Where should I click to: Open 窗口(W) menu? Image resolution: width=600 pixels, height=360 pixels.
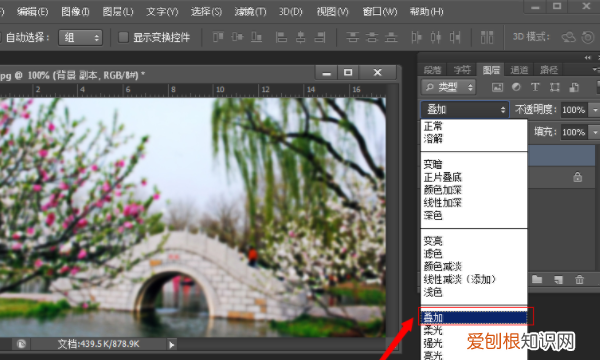pos(380,11)
